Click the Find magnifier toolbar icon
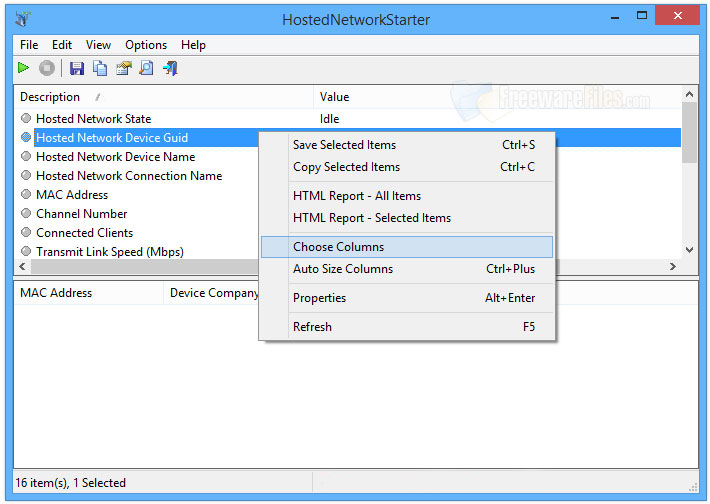710x504 pixels. pos(146,68)
